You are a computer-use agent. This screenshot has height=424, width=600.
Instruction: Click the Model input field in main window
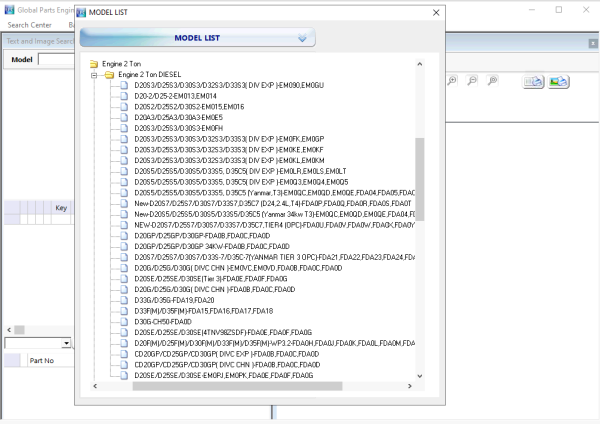pyautogui.click(x=56, y=59)
